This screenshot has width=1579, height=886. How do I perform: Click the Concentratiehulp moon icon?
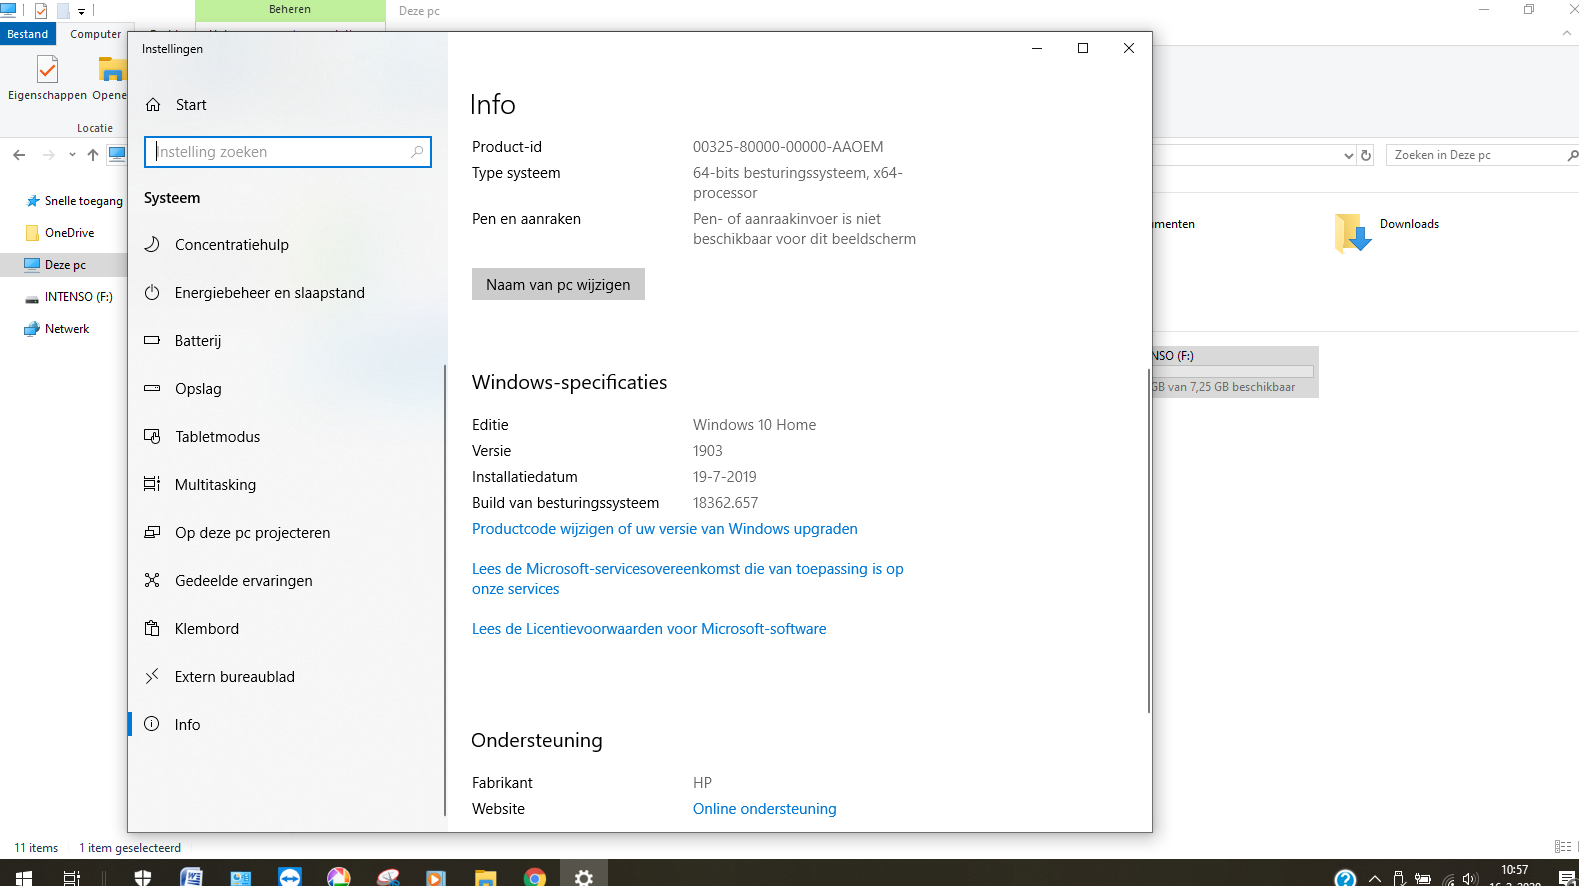[152, 244]
